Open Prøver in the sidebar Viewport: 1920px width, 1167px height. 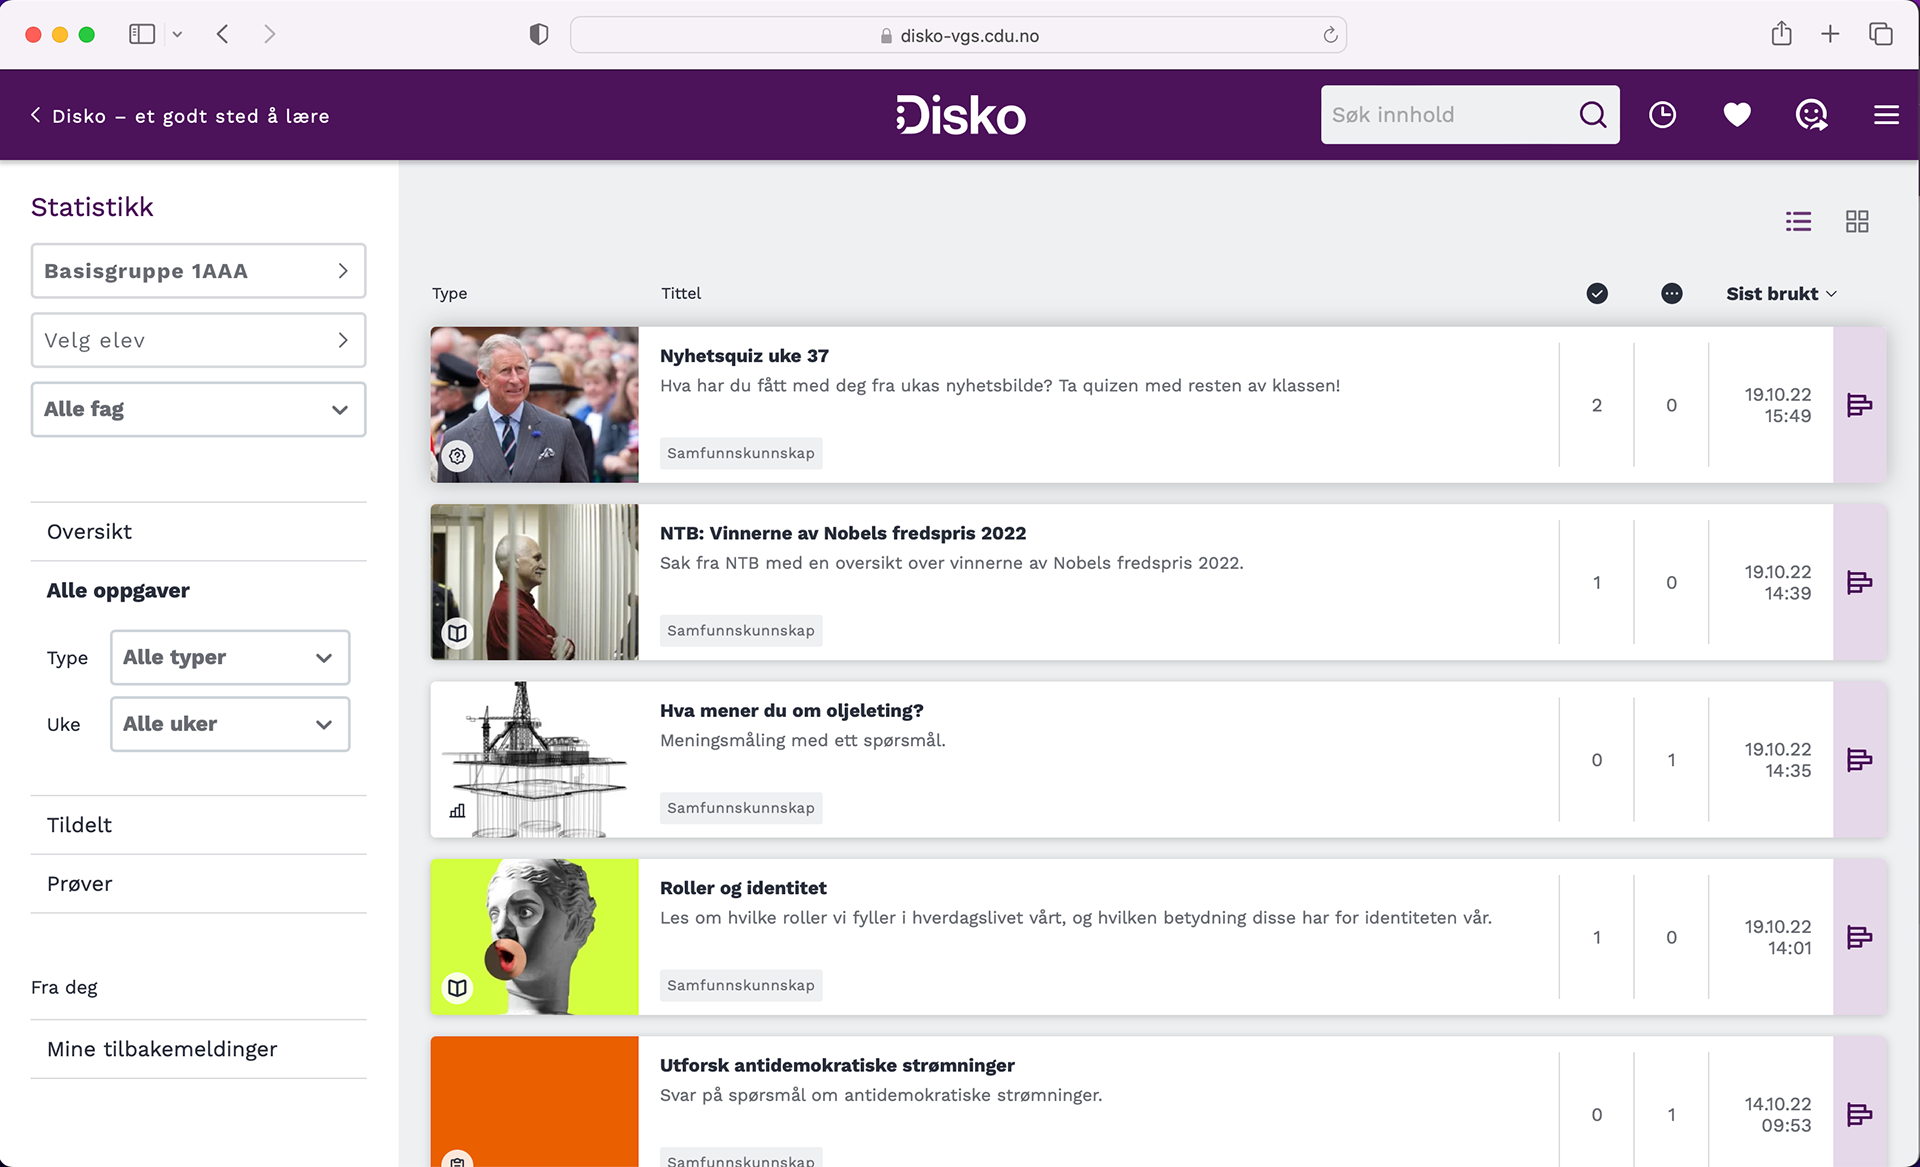[x=80, y=884]
